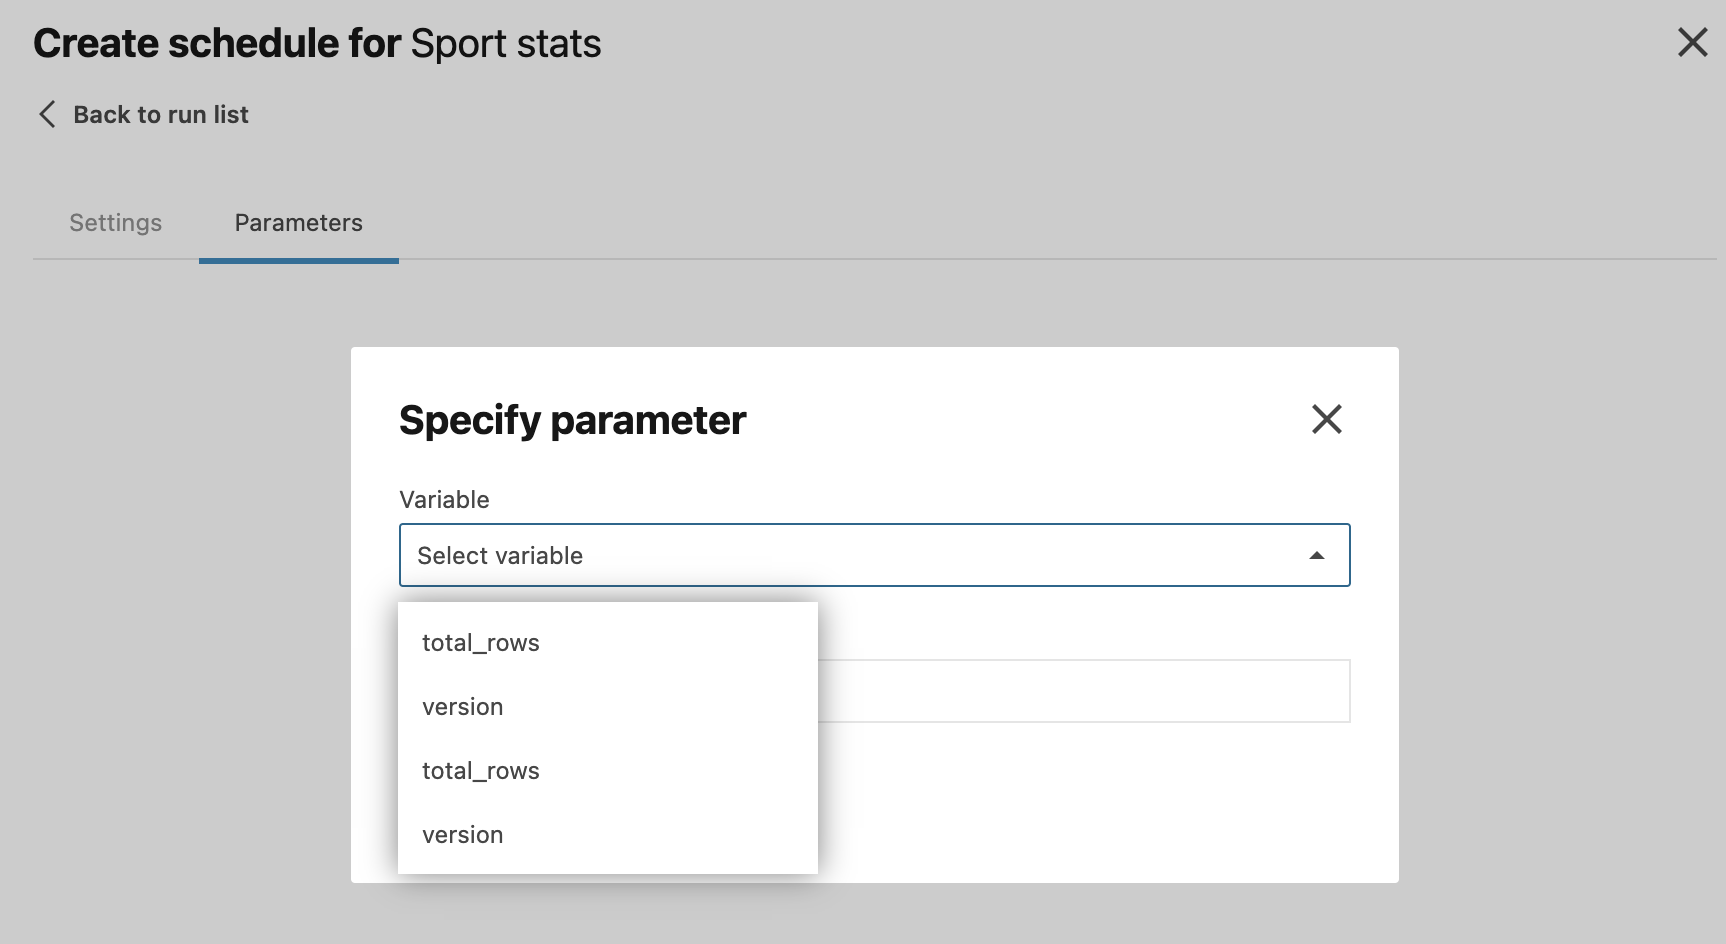
Task: Click the back chevron icon beside run list
Action: point(46,114)
